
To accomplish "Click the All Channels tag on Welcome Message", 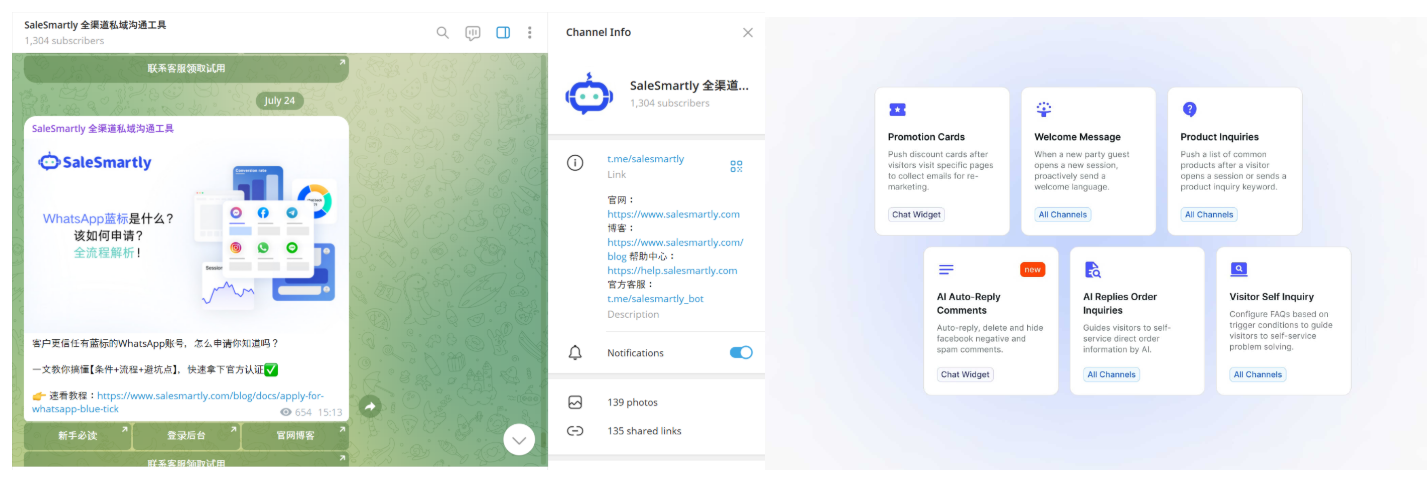I will (x=1062, y=214).
